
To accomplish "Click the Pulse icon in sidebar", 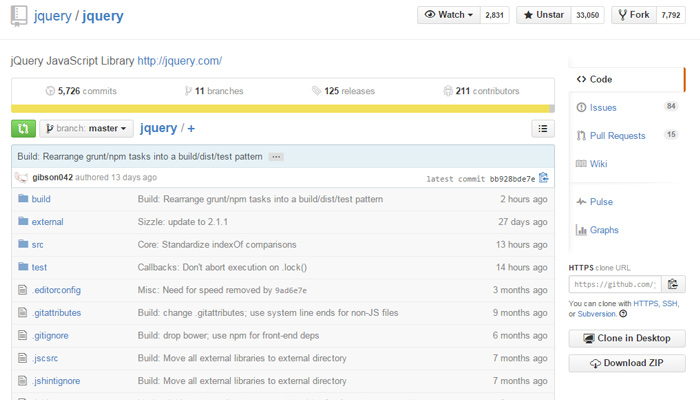I will tap(581, 202).
